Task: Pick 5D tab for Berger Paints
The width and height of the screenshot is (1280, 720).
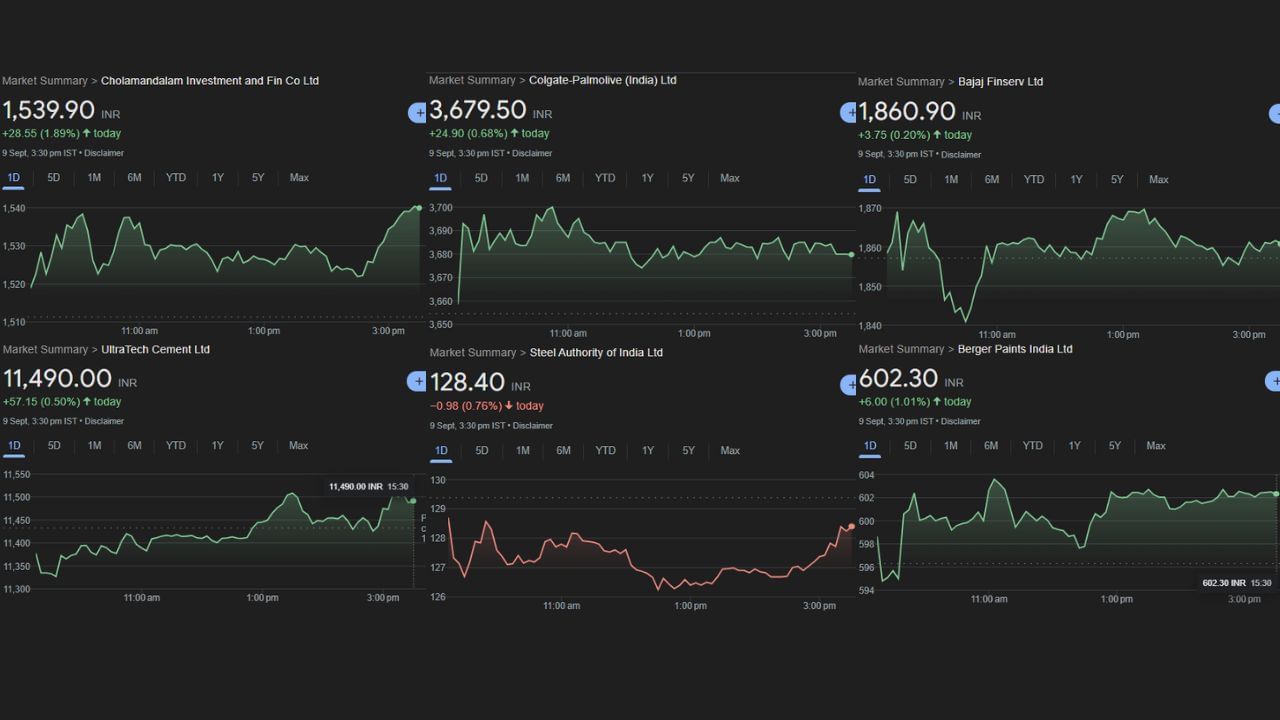Action: (910, 446)
